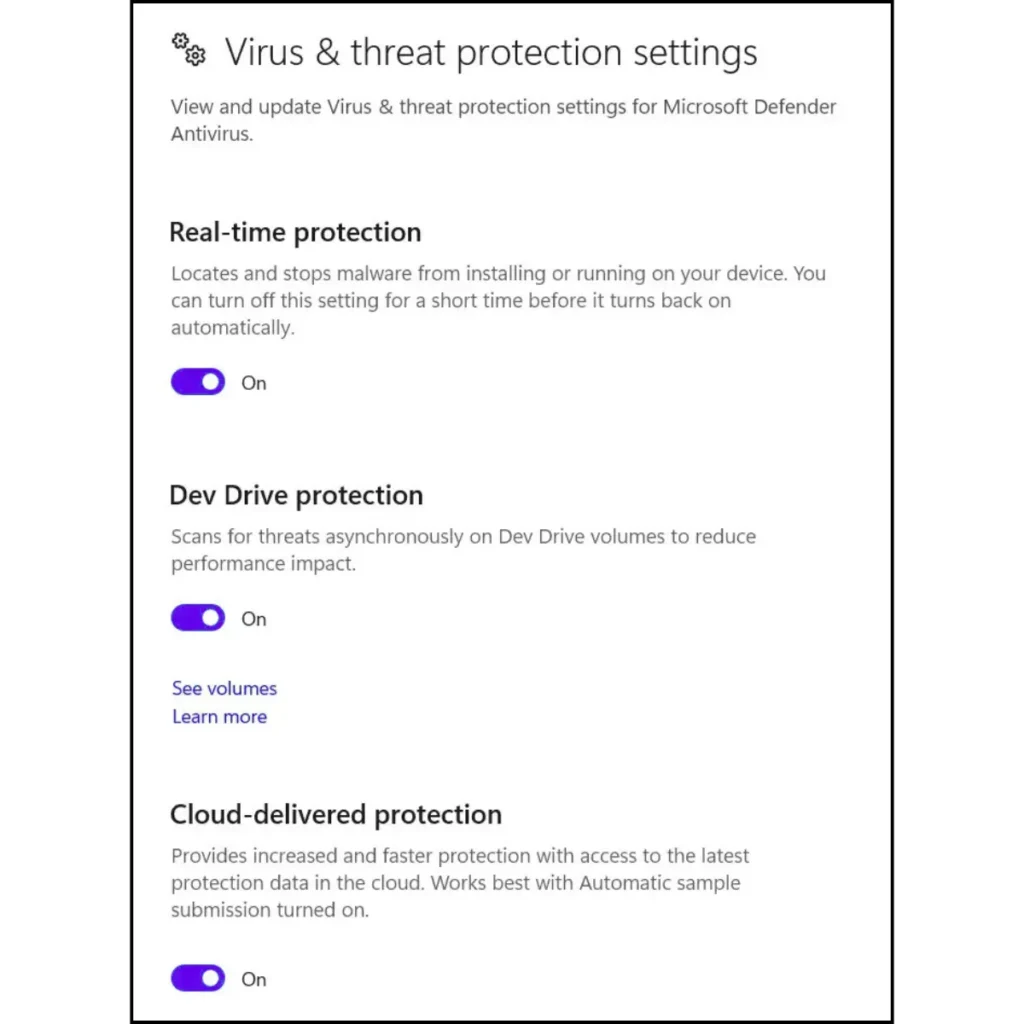Screen dimensions: 1024x1024
Task: Click the Real-time protection description text
Action: [498, 300]
